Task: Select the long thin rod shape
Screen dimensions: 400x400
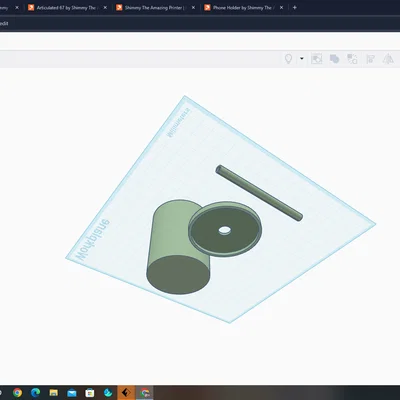Action: click(x=259, y=193)
